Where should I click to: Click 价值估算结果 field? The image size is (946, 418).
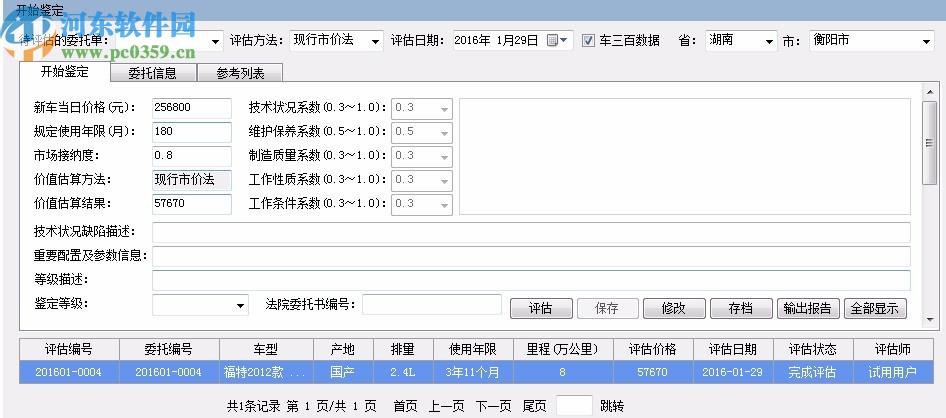click(x=192, y=204)
